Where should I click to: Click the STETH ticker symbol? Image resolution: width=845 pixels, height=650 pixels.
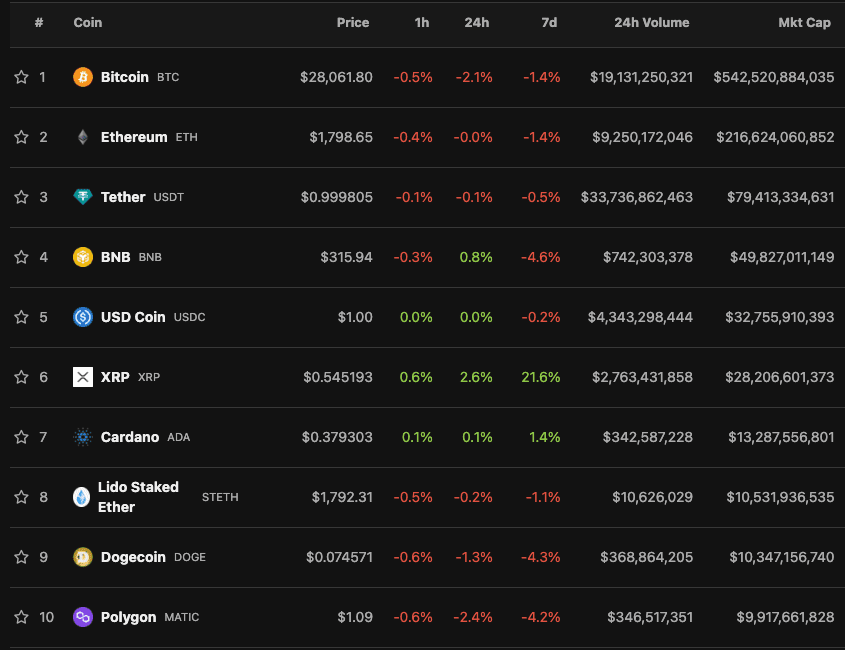coord(220,497)
